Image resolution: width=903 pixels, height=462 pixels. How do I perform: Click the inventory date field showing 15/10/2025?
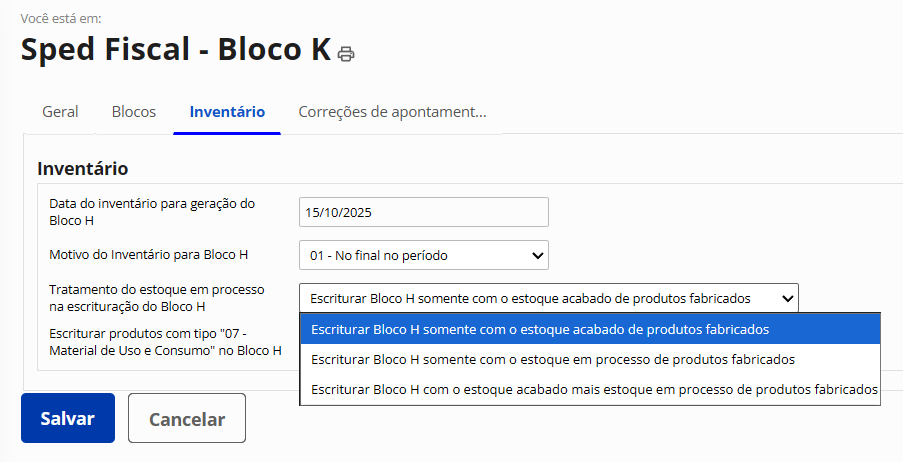coord(423,212)
